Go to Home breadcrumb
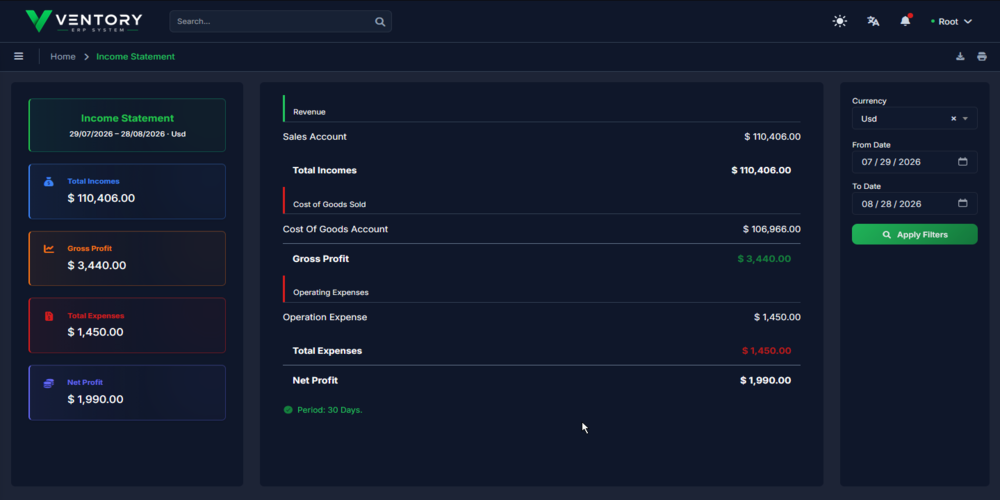1000x500 pixels. click(63, 56)
